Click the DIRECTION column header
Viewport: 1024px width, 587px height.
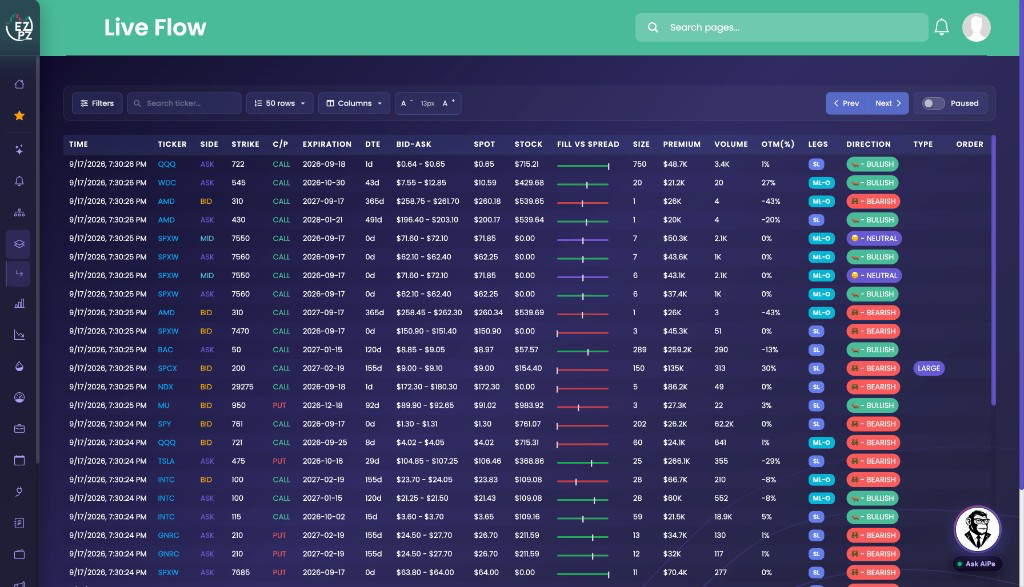pyautogui.click(x=869, y=144)
